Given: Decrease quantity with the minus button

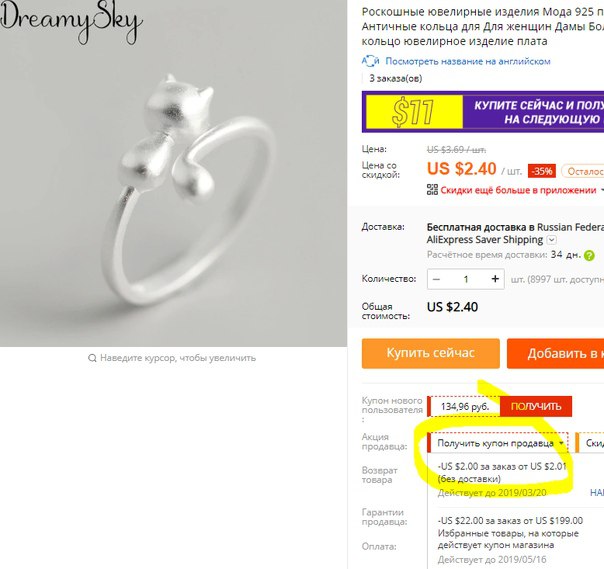Looking at the screenshot, I should [436, 279].
